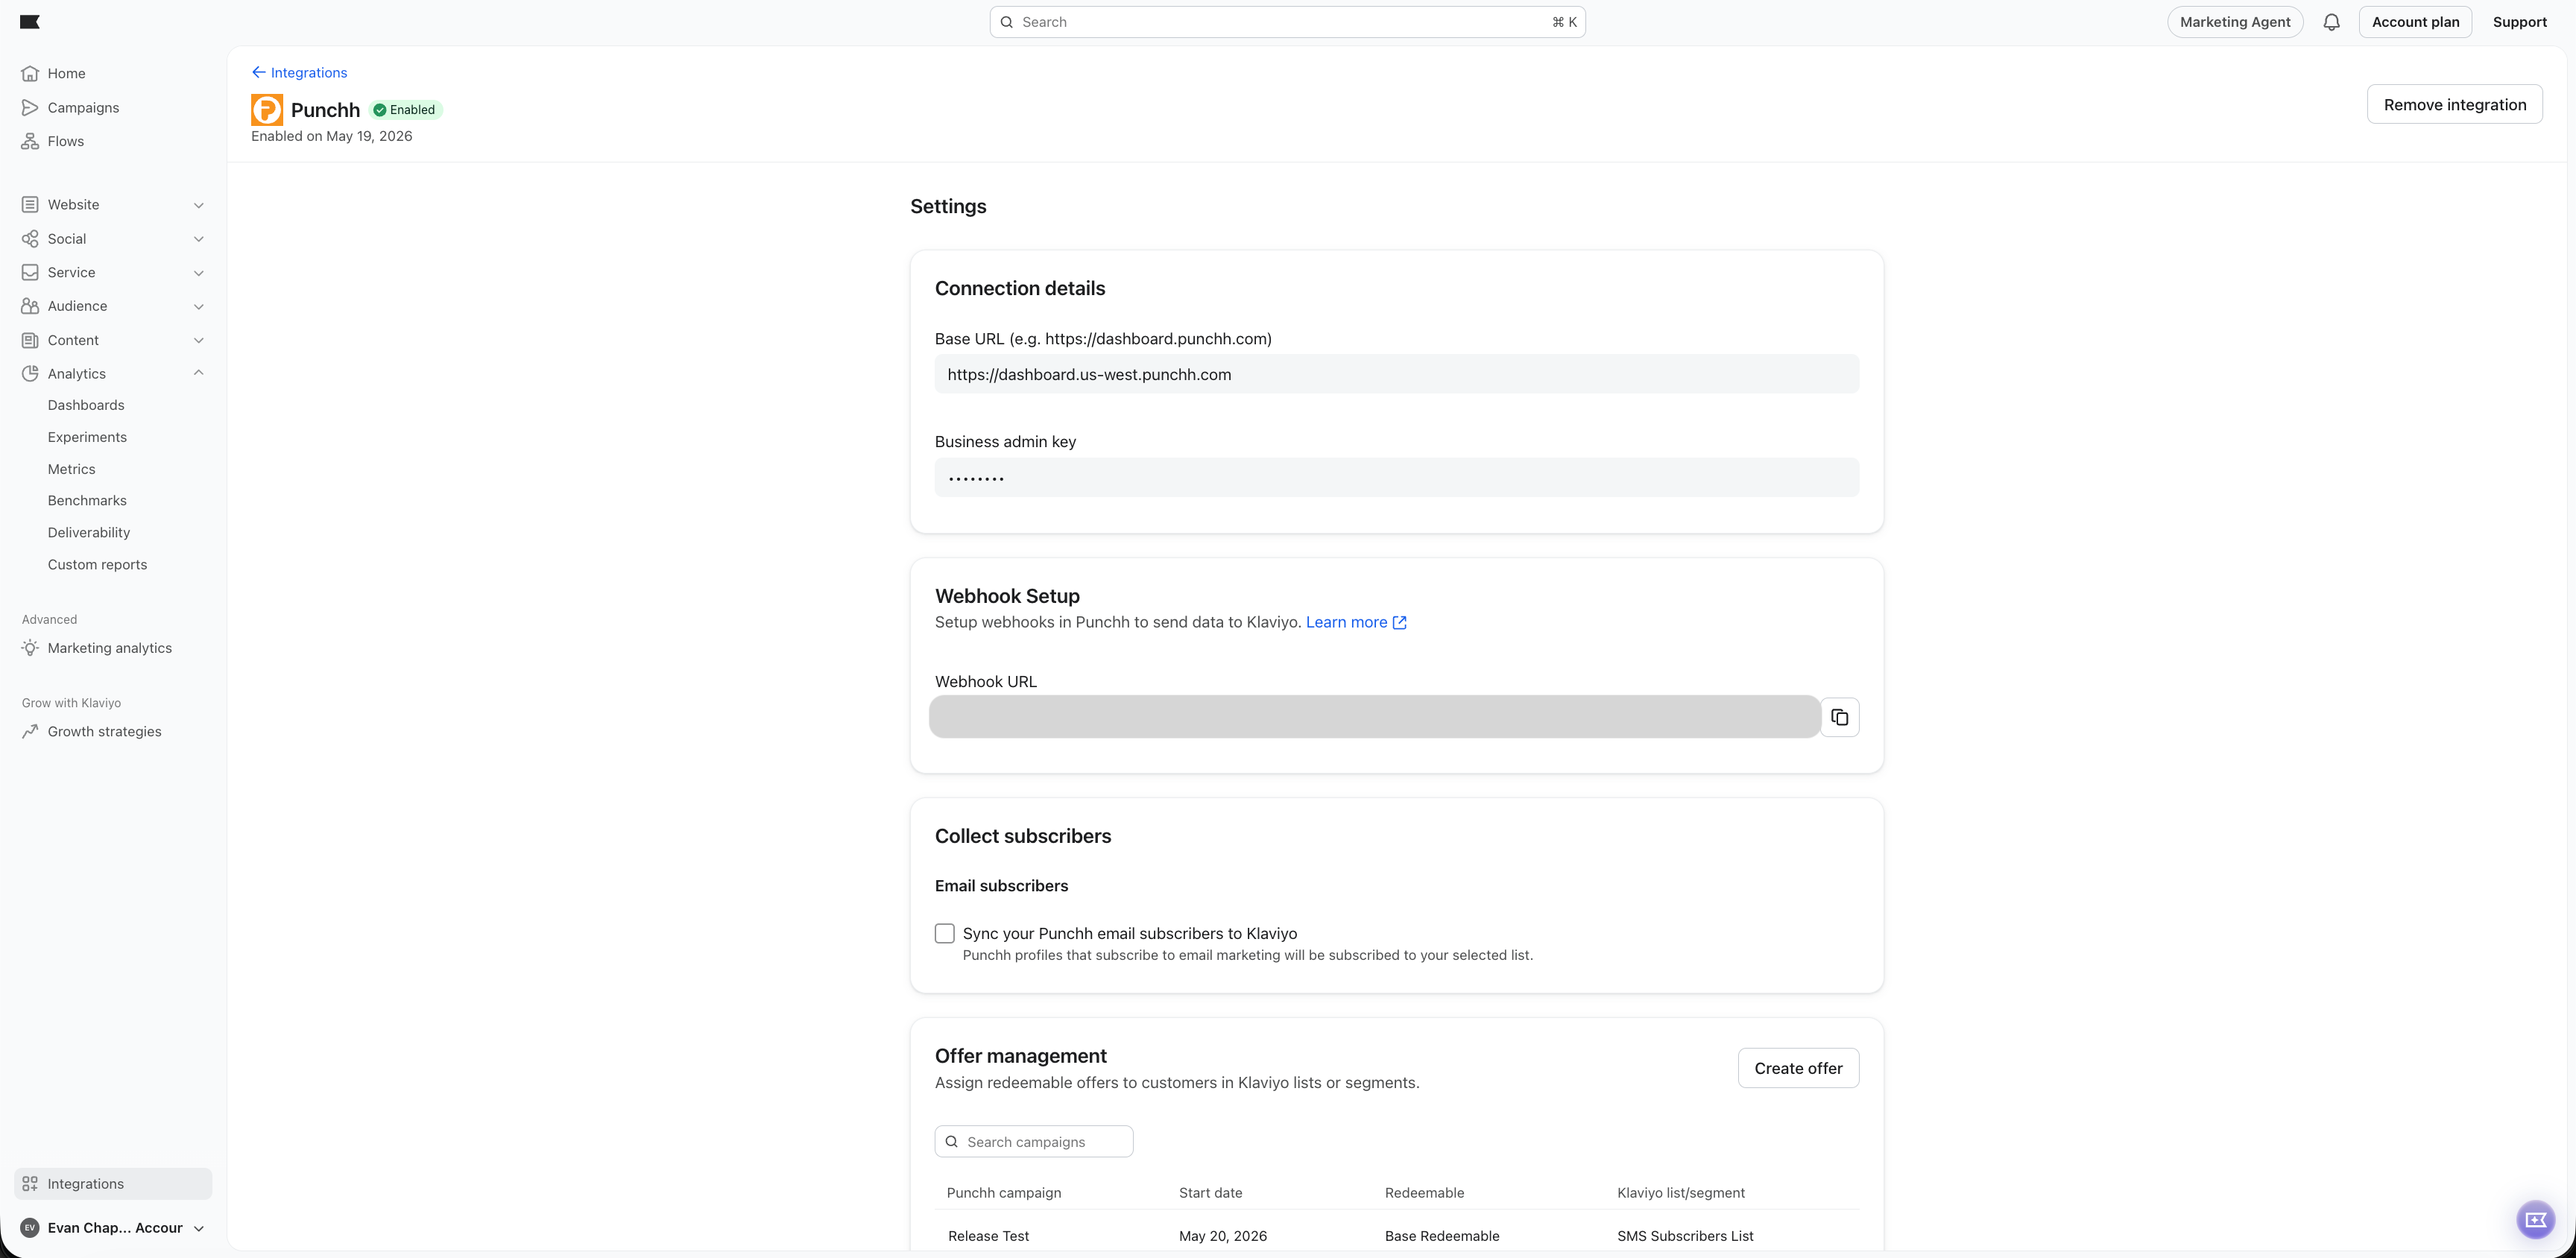This screenshot has height=1258, width=2576.
Task: Open Deliverability under Analytics
Action: [x=89, y=532]
